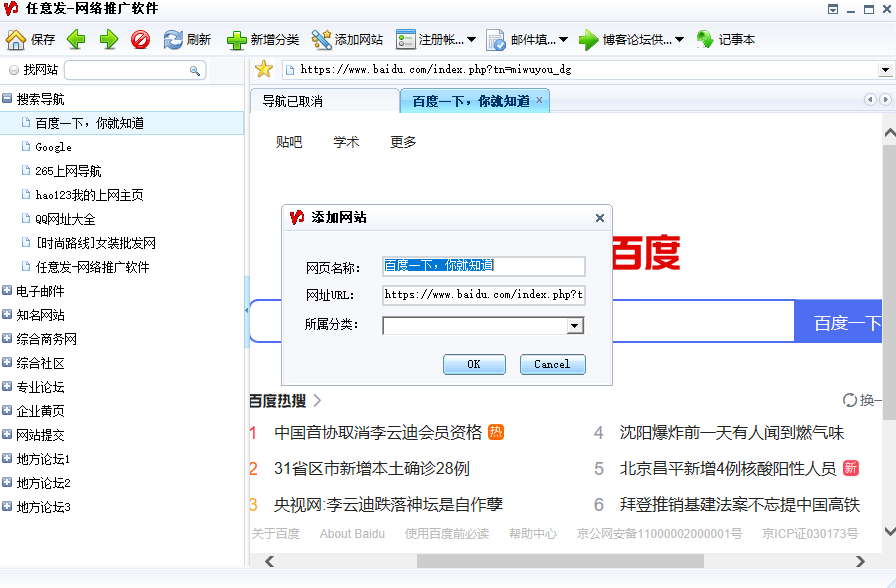896x588 pixels.
Task: Expand the 综合商务网 category
Action: tap(7, 338)
